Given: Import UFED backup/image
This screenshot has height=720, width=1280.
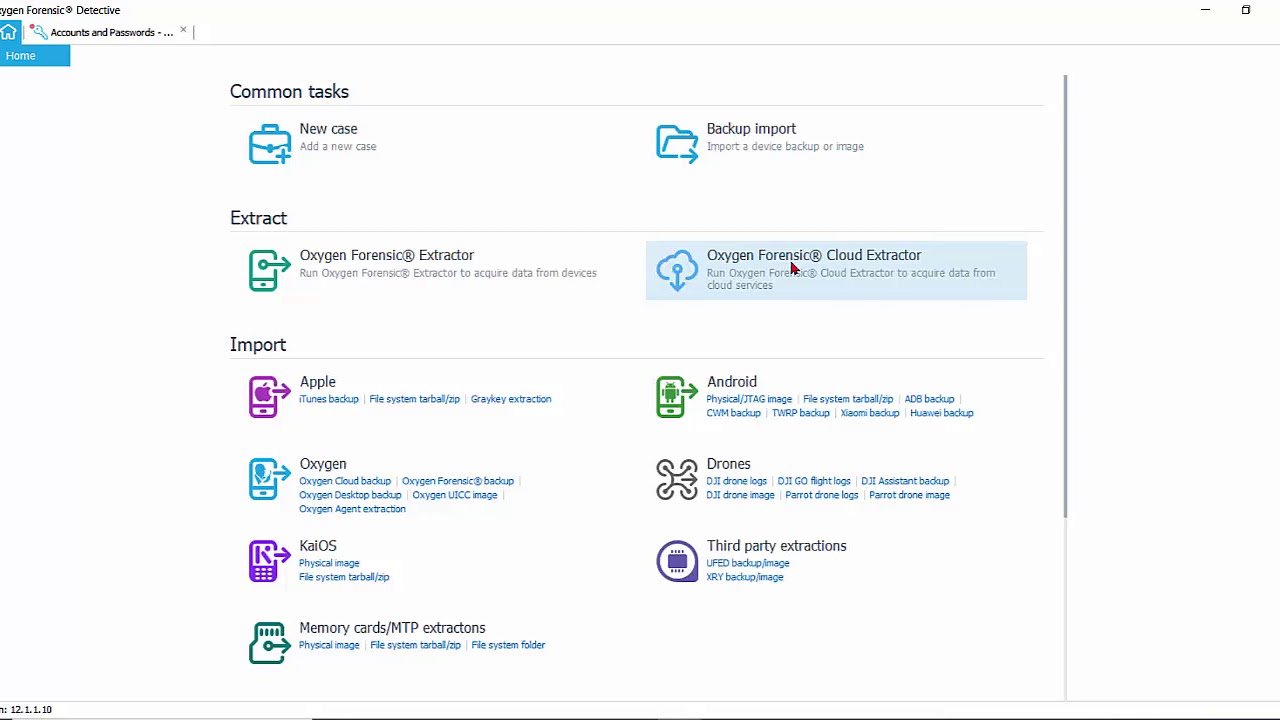Looking at the screenshot, I should click(748, 563).
